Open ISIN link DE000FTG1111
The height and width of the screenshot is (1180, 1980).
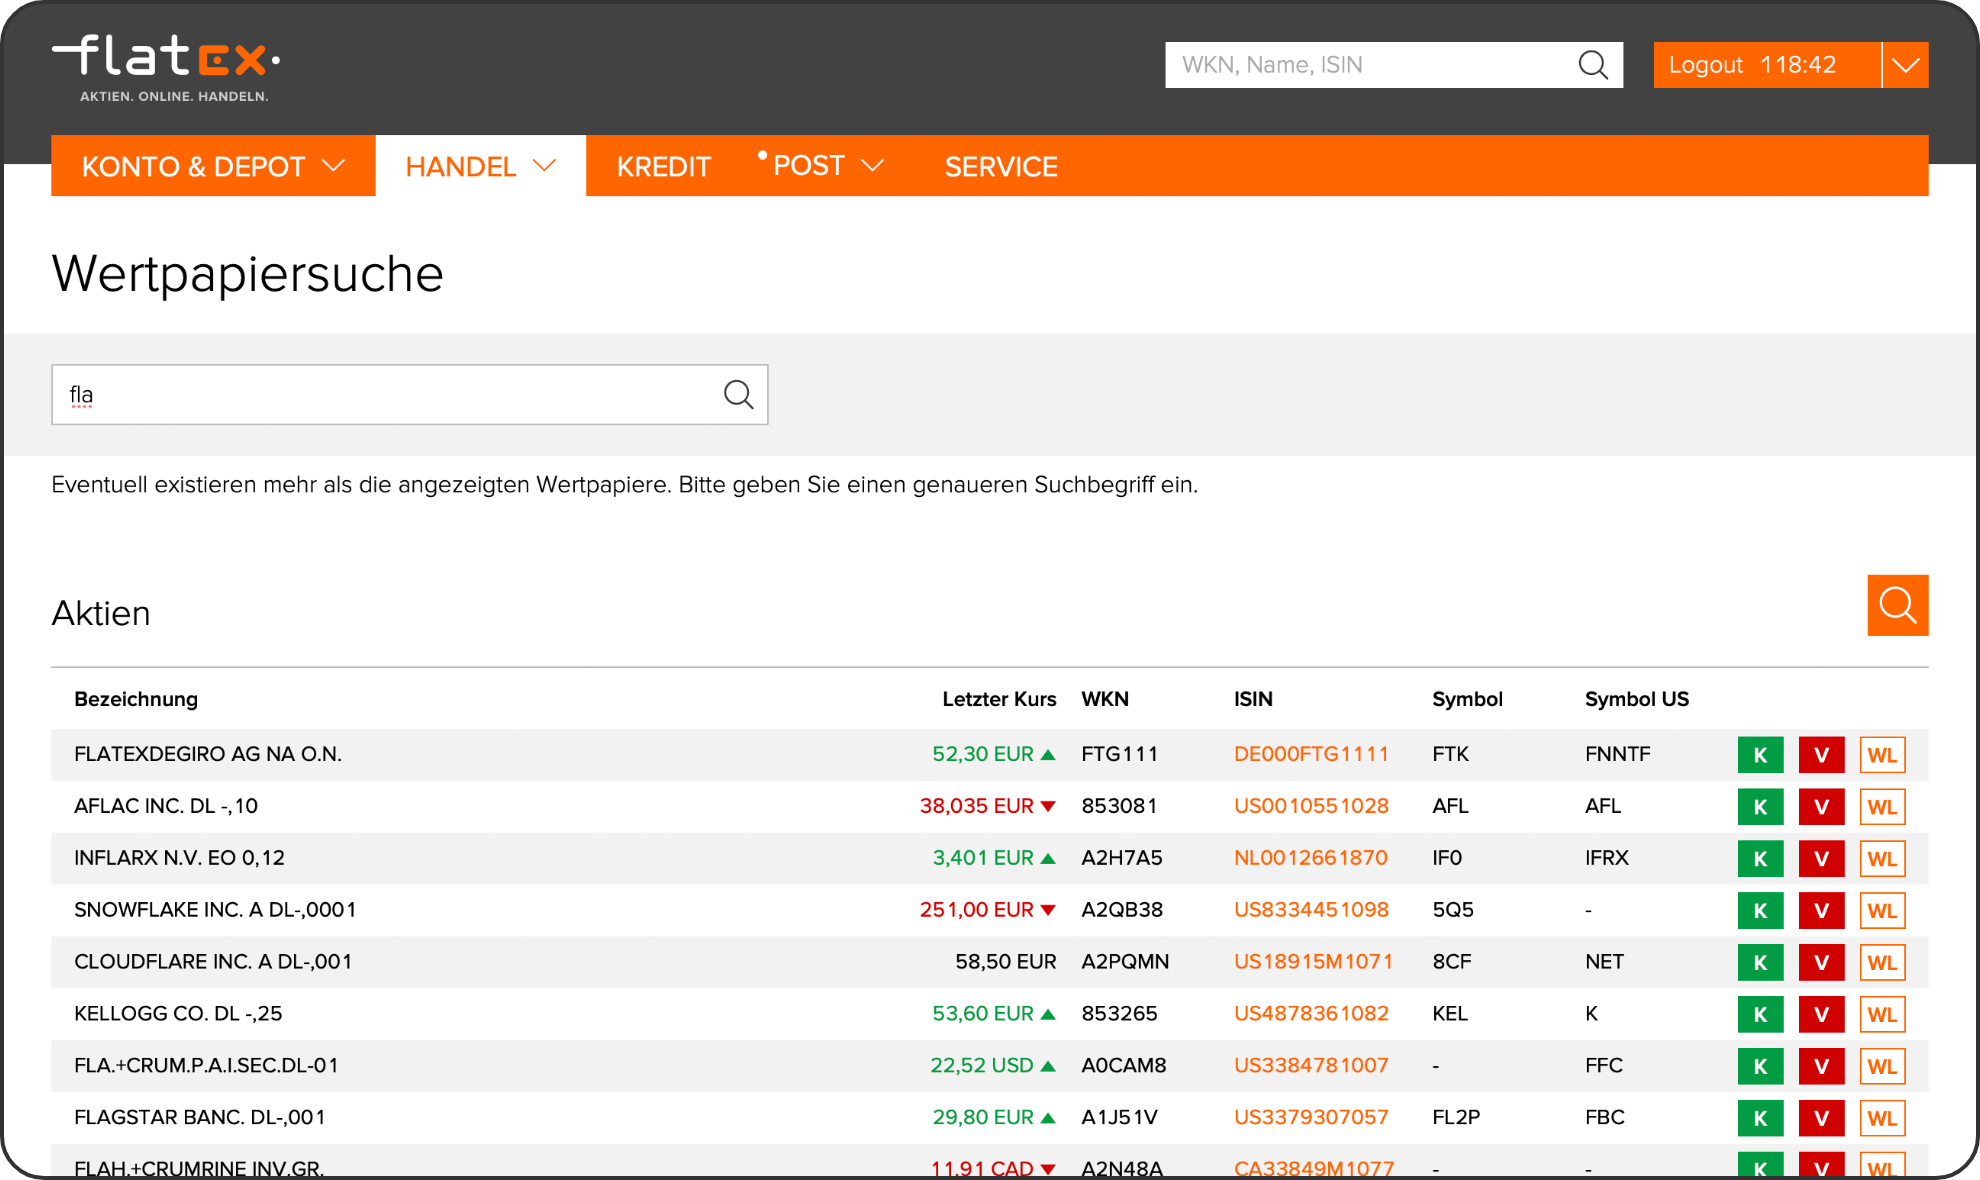pos(1311,755)
